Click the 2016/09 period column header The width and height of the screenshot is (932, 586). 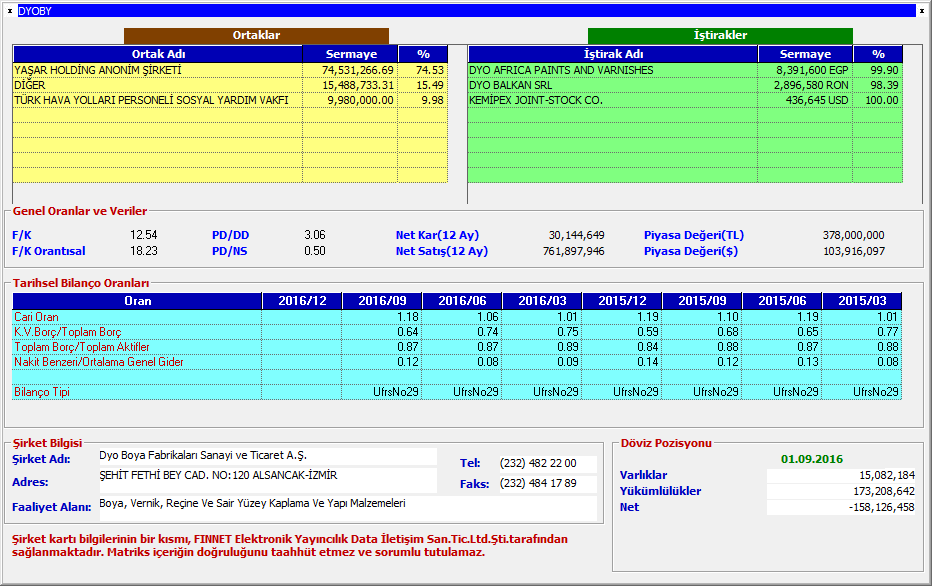tap(382, 301)
